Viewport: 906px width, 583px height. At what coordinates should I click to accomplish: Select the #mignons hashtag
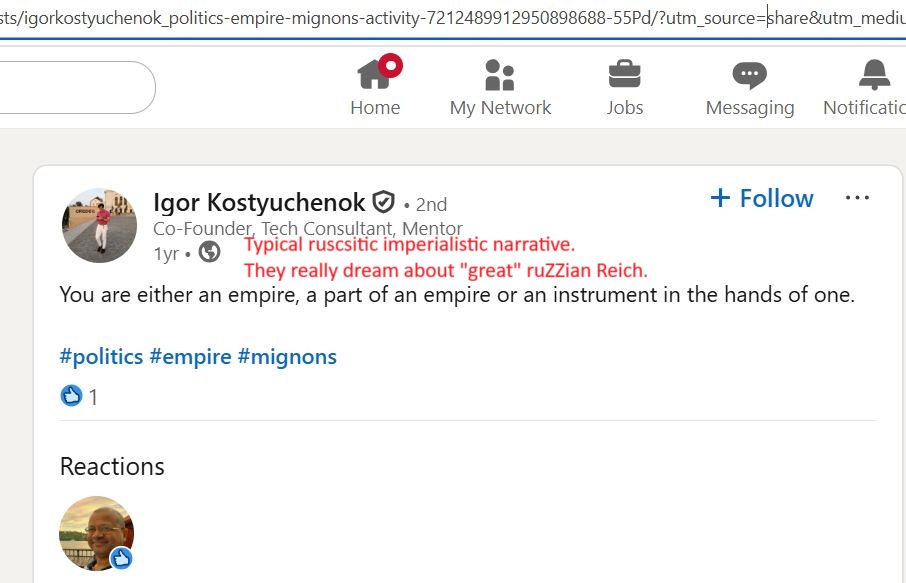(x=287, y=357)
